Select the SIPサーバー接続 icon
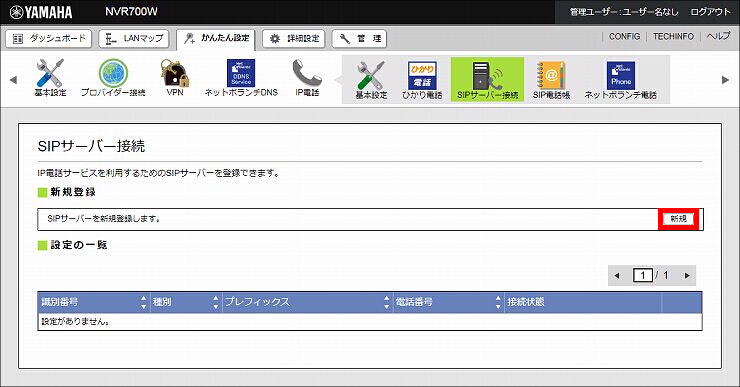The width and height of the screenshot is (740, 387). click(x=488, y=79)
